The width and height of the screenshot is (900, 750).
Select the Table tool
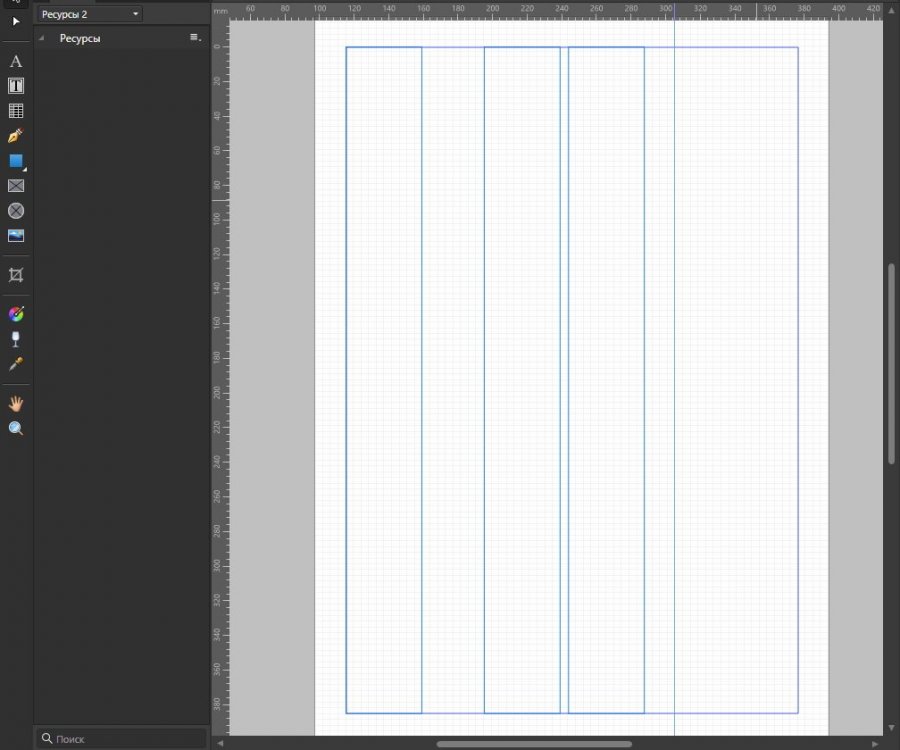click(x=16, y=111)
